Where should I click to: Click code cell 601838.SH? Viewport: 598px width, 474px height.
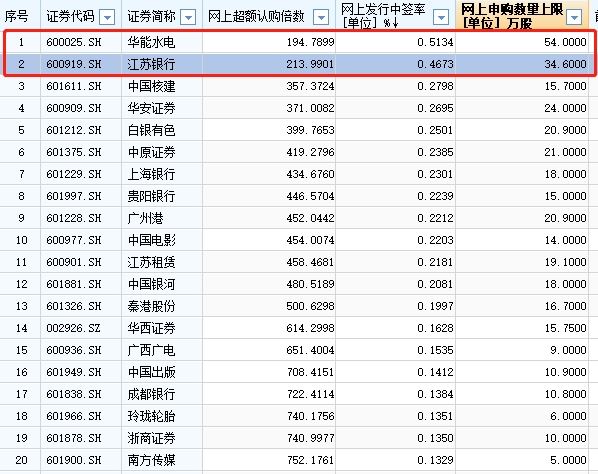tap(74, 394)
